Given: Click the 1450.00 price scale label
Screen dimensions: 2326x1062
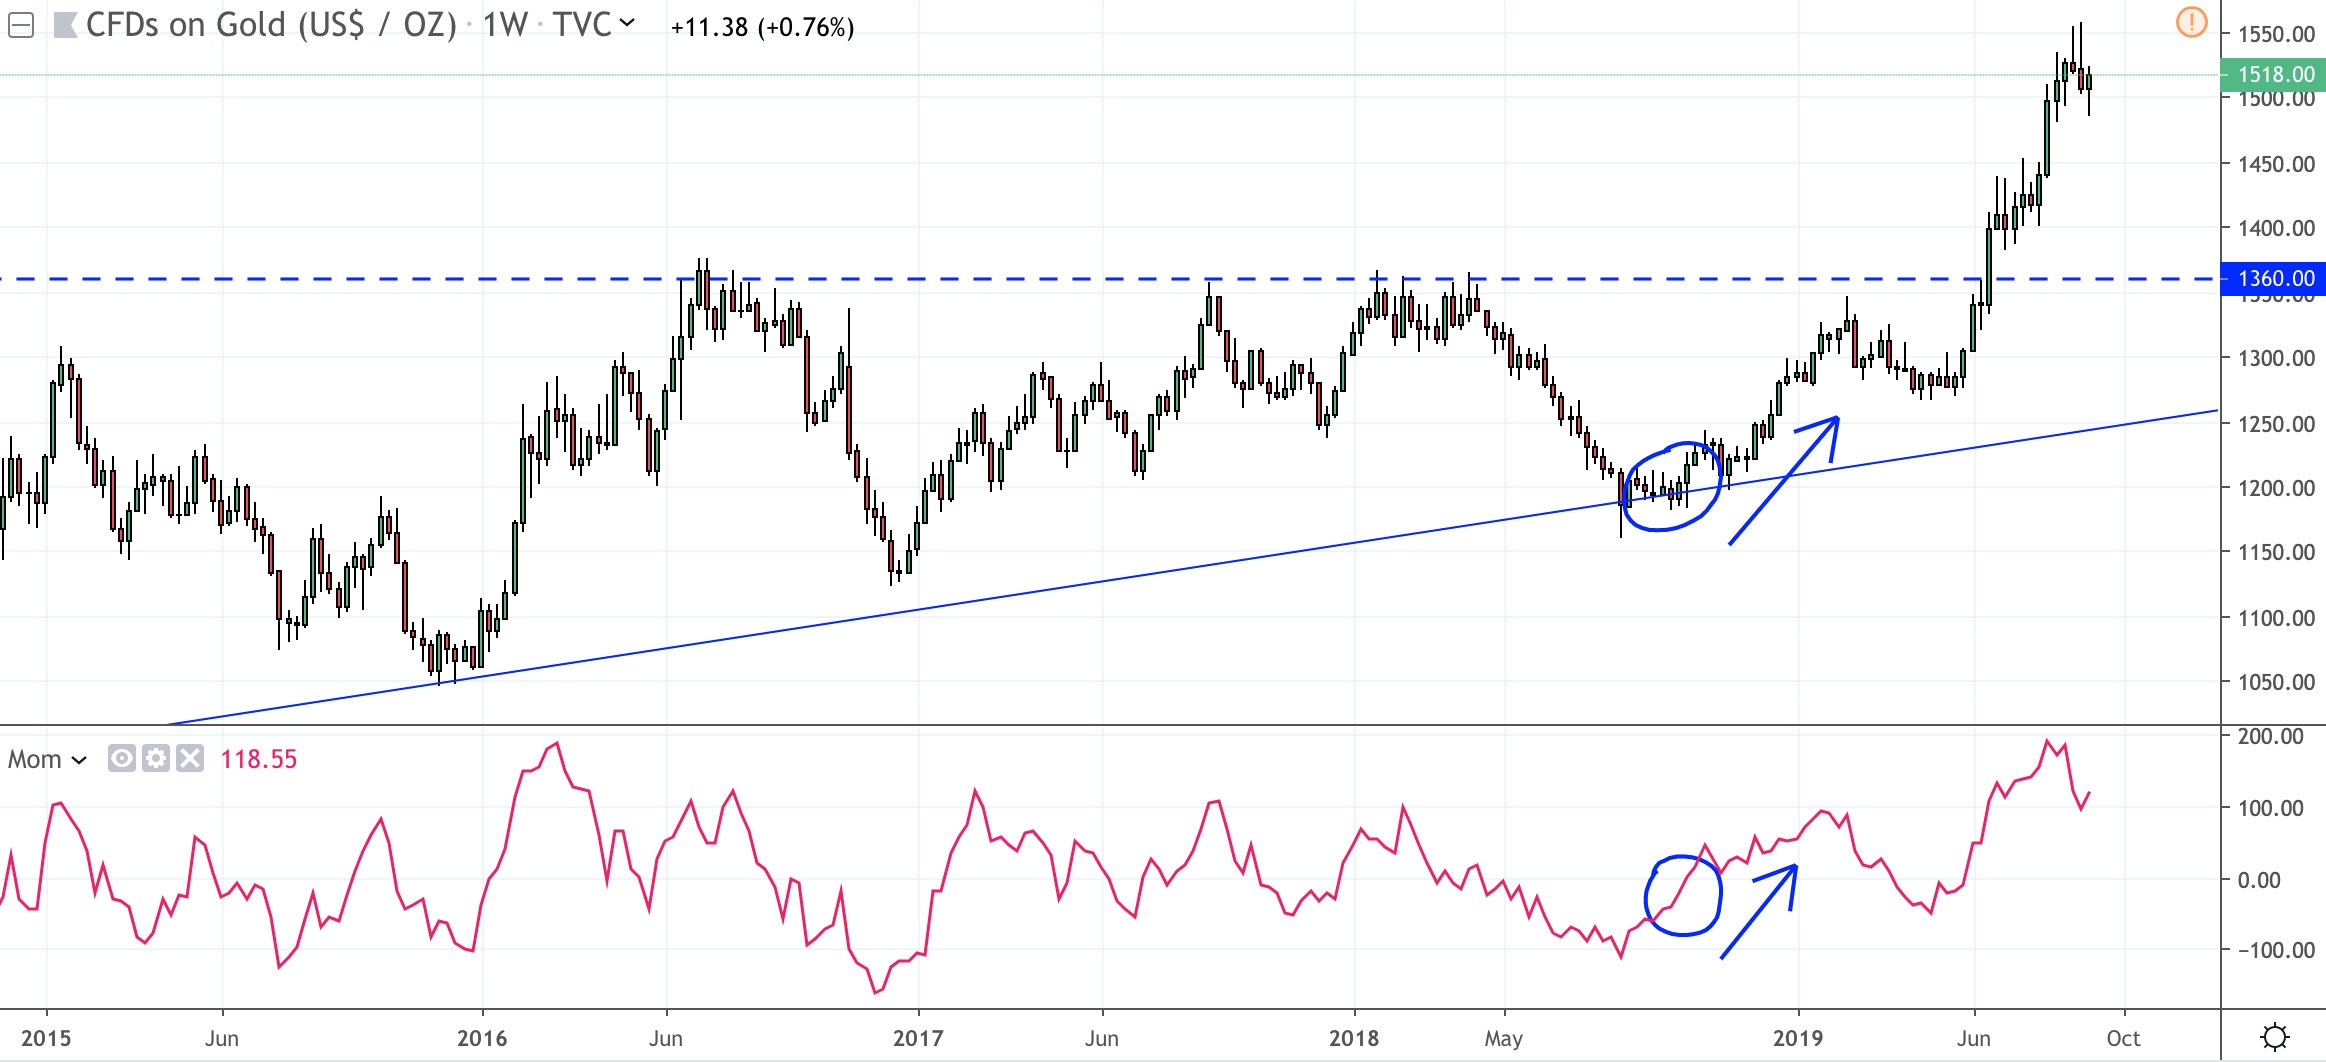Looking at the screenshot, I should [x=2276, y=164].
